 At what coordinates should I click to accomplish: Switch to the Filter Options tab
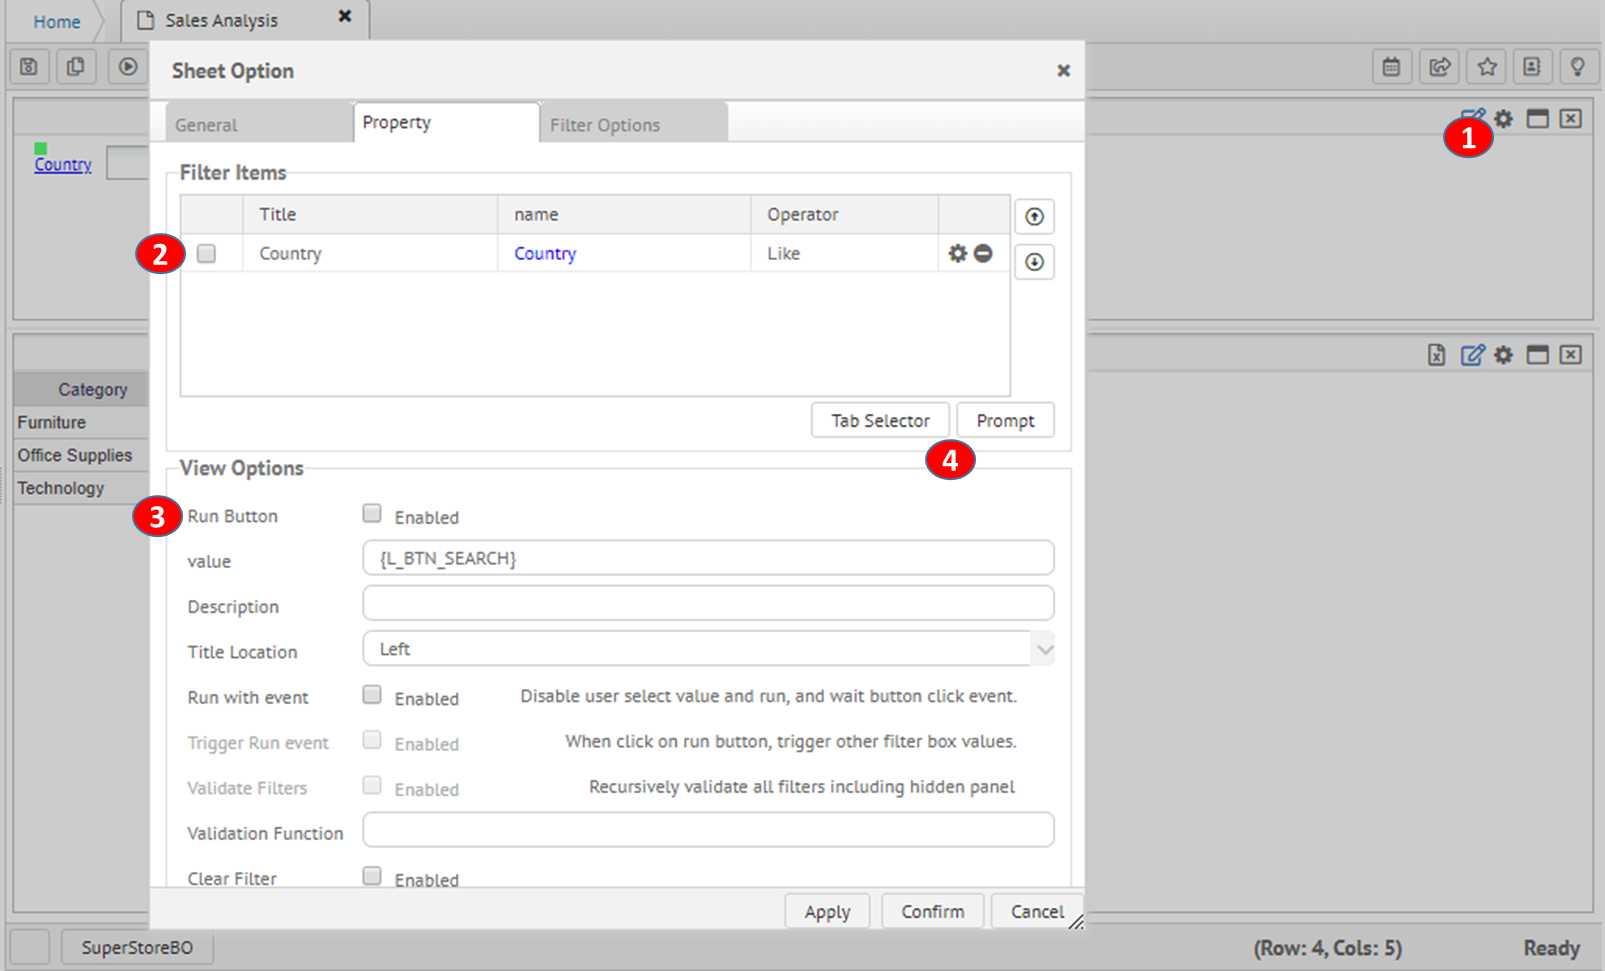(x=605, y=125)
